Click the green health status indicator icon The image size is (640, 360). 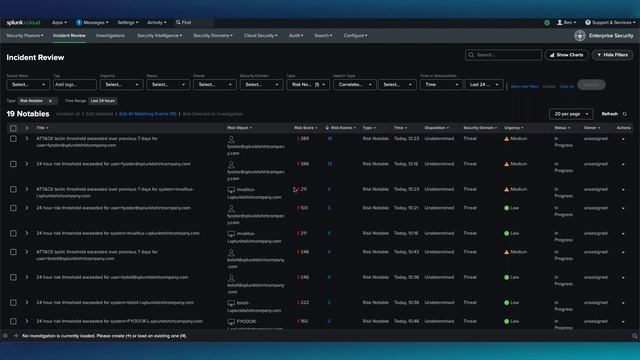point(547,22)
